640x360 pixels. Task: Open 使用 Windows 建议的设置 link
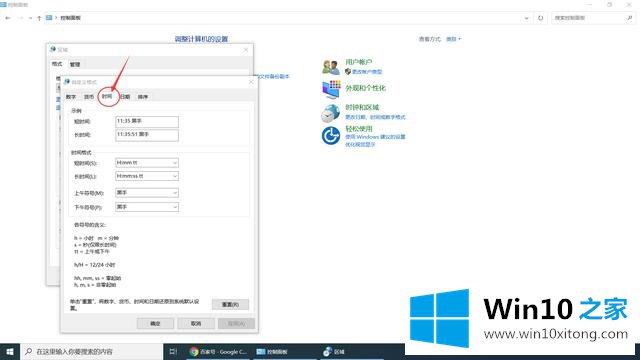(375, 137)
